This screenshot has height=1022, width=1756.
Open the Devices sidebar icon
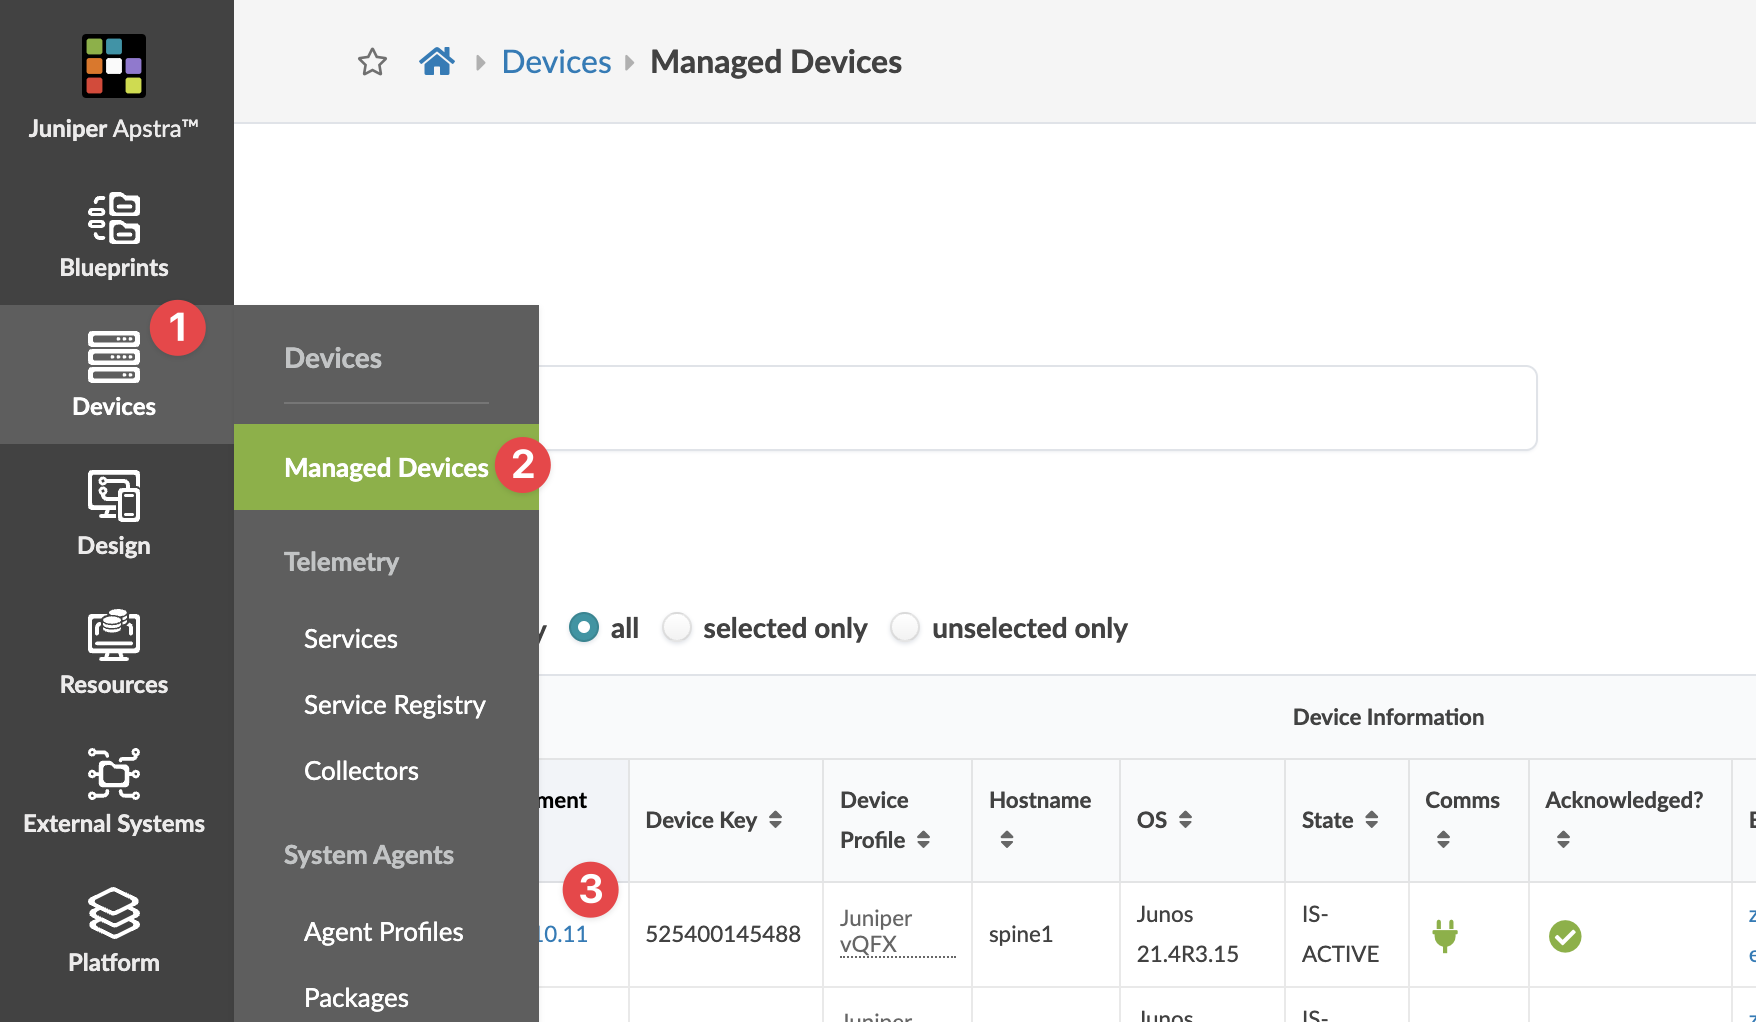pos(114,374)
